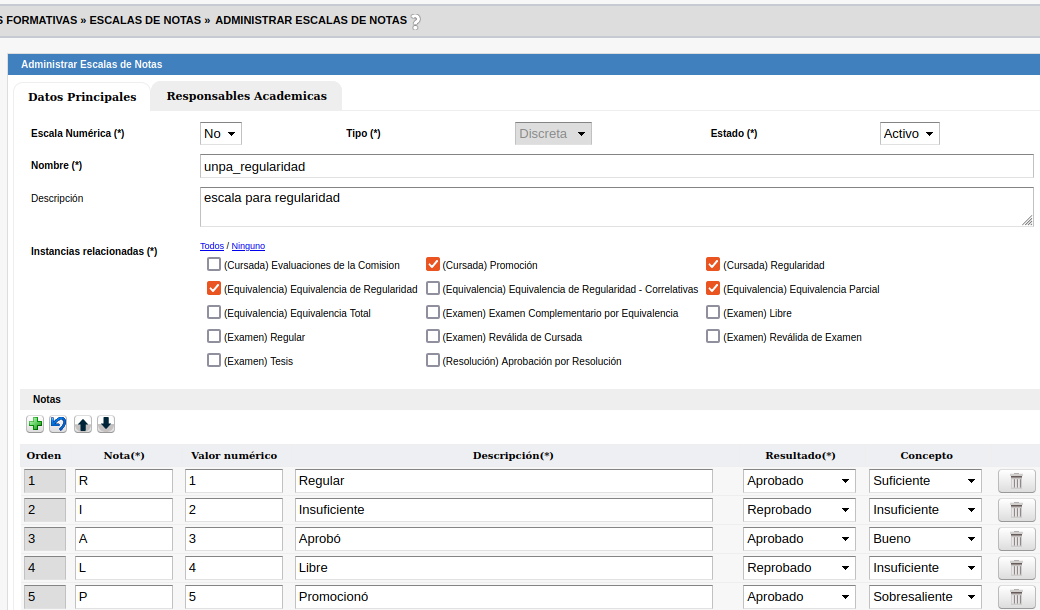The height and width of the screenshot is (610, 1040).
Task: Click Descripción field containing Libre
Action: [504, 568]
